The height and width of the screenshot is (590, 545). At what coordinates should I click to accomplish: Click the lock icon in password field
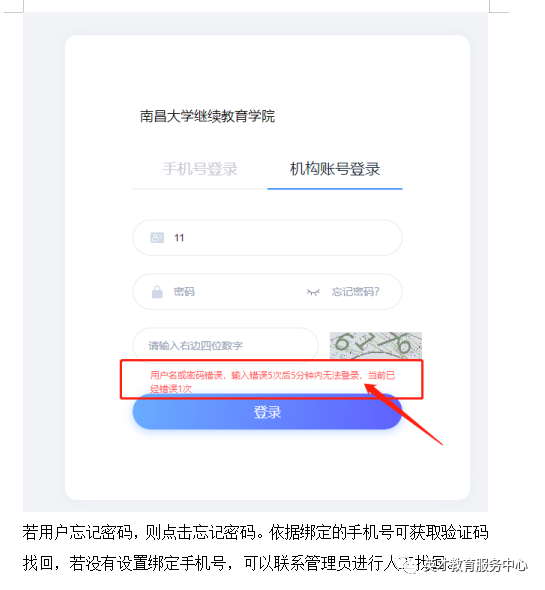click(157, 292)
